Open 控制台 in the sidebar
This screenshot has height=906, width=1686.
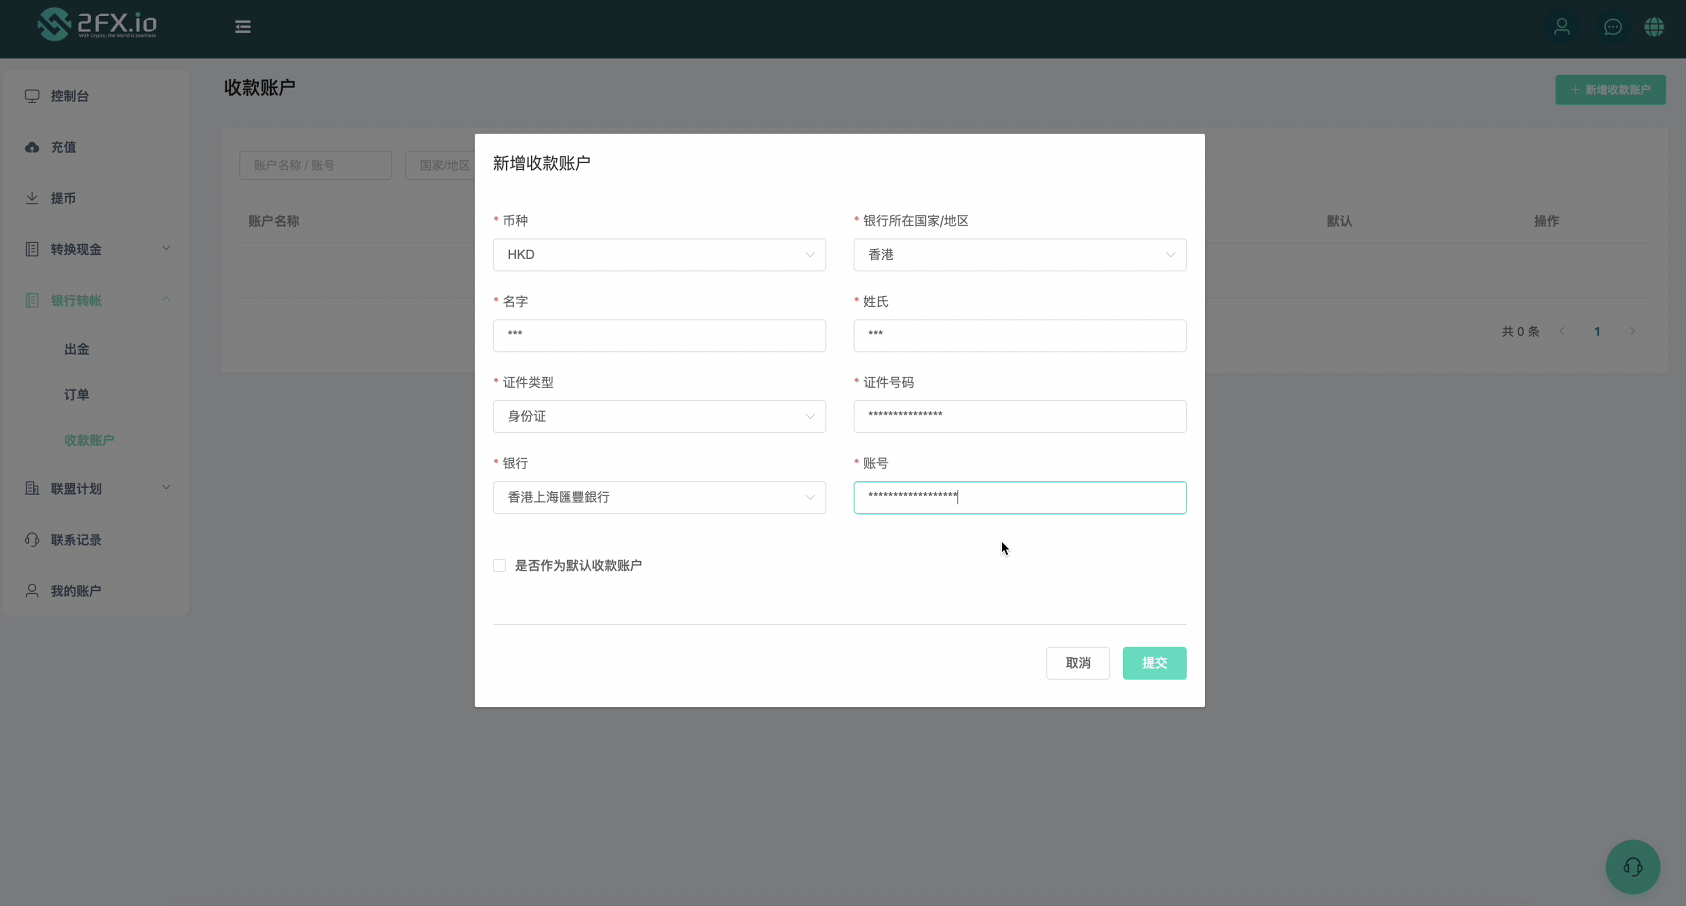tap(70, 96)
